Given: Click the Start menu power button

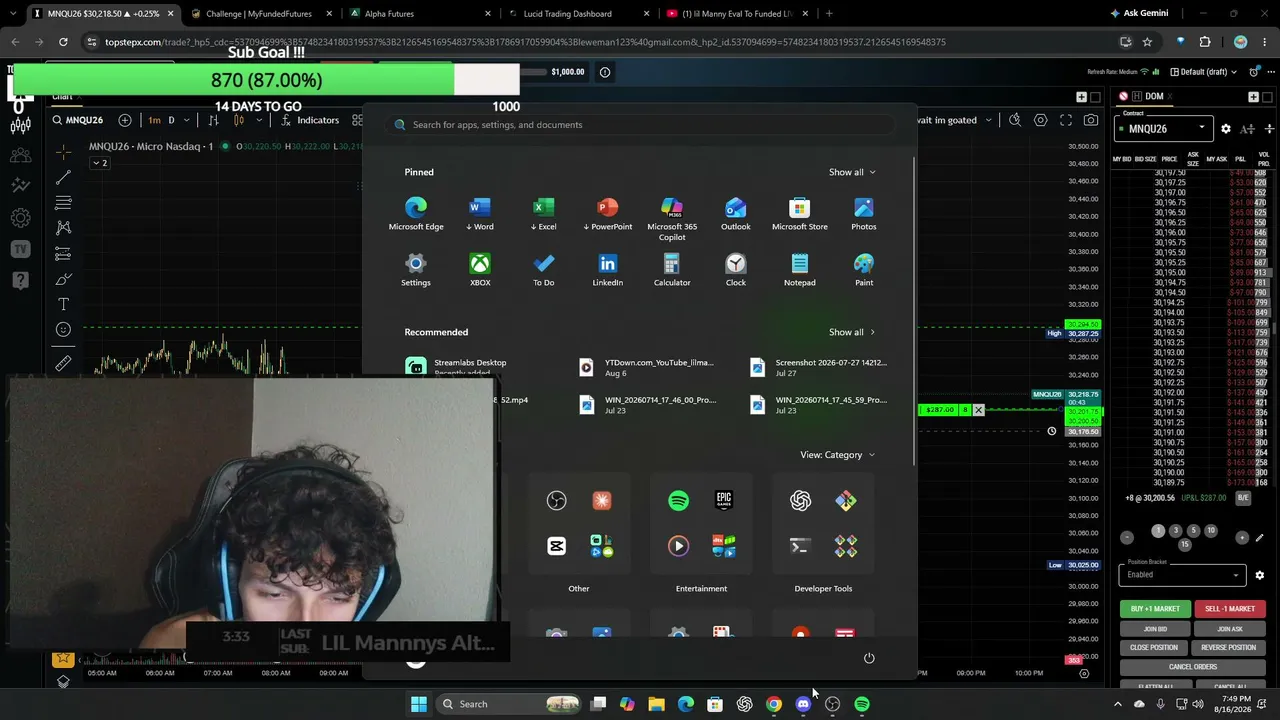Looking at the screenshot, I should point(869,658).
